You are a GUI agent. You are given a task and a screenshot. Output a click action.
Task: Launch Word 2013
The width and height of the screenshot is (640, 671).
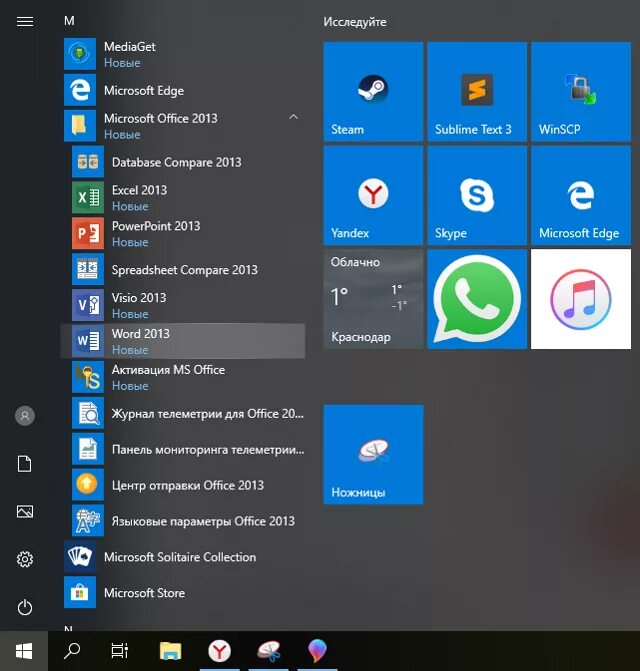pos(184,341)
